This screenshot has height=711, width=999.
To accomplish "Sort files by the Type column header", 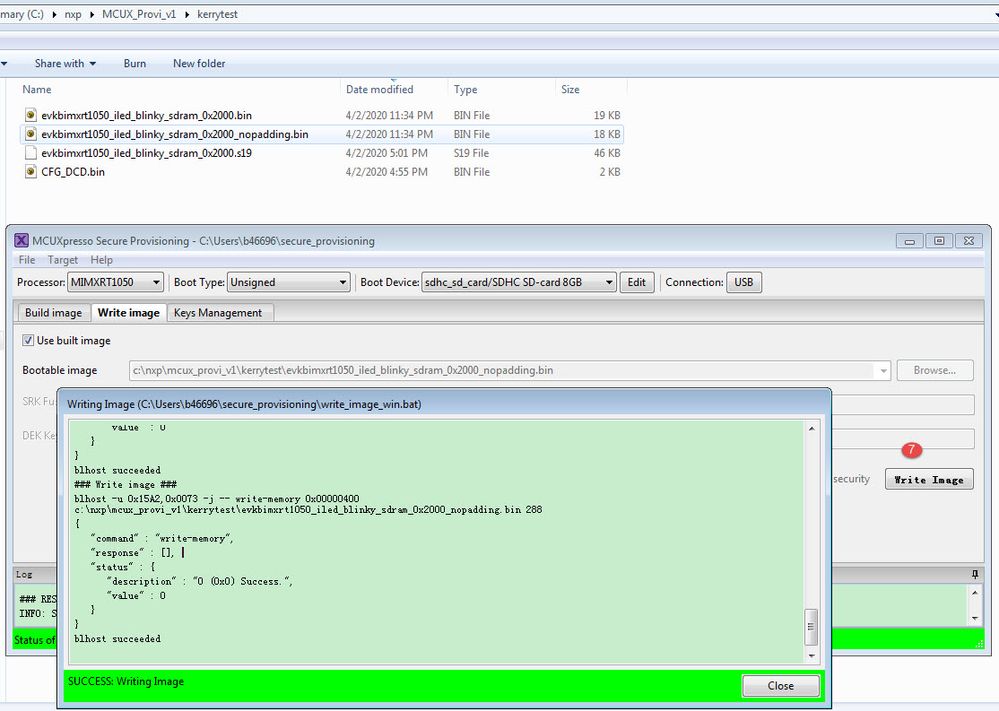I will click(465, 90).
